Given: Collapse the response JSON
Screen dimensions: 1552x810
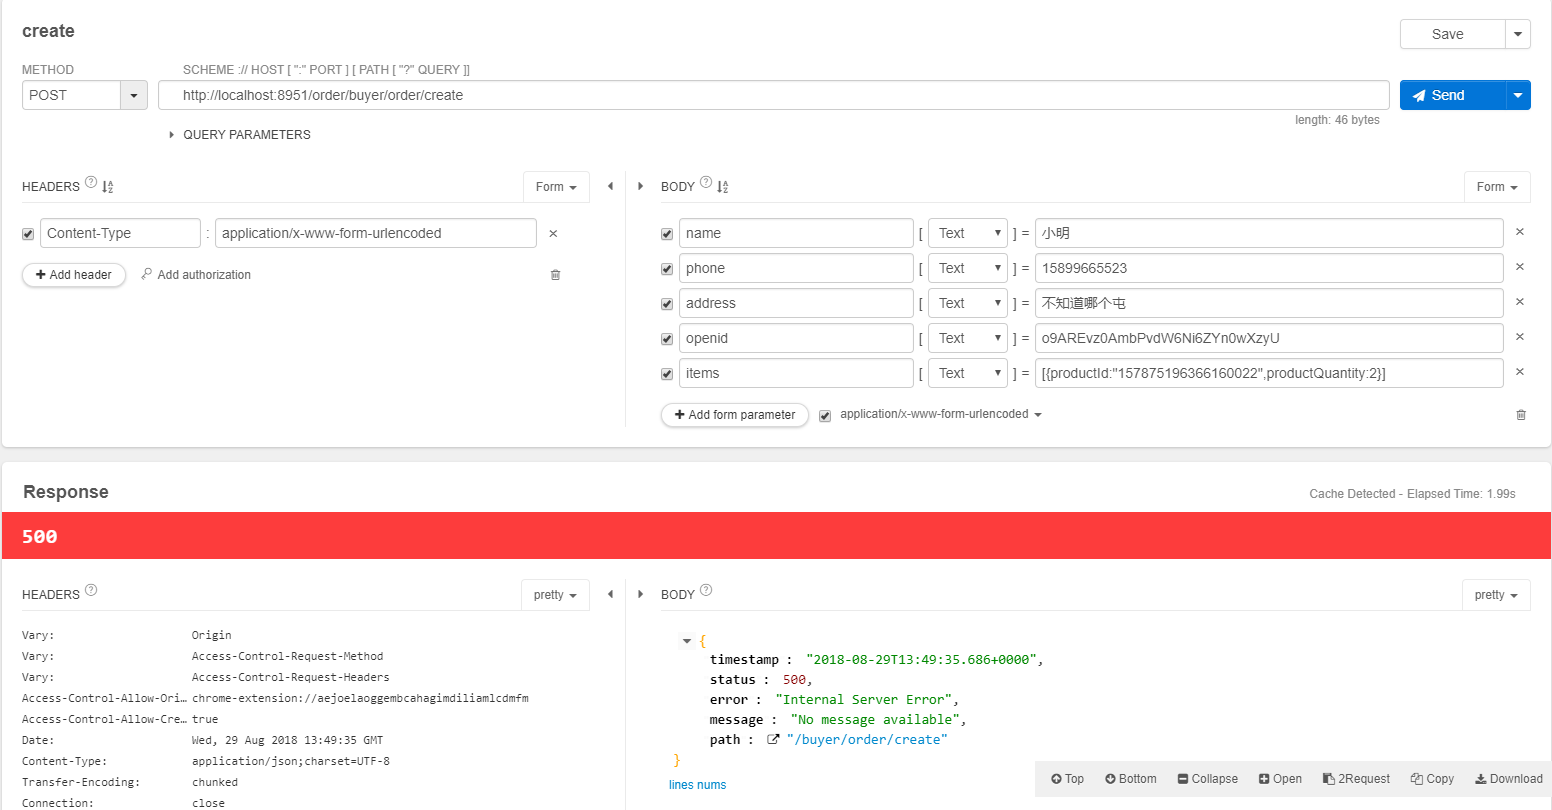Looking at the screenshot, I should [1208, 779].
